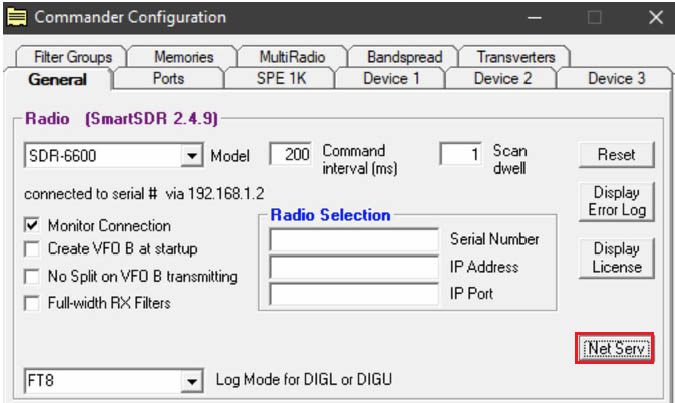Select the Device 3 tab
Screen dimensions: 675x403
[x=616, y=79]
